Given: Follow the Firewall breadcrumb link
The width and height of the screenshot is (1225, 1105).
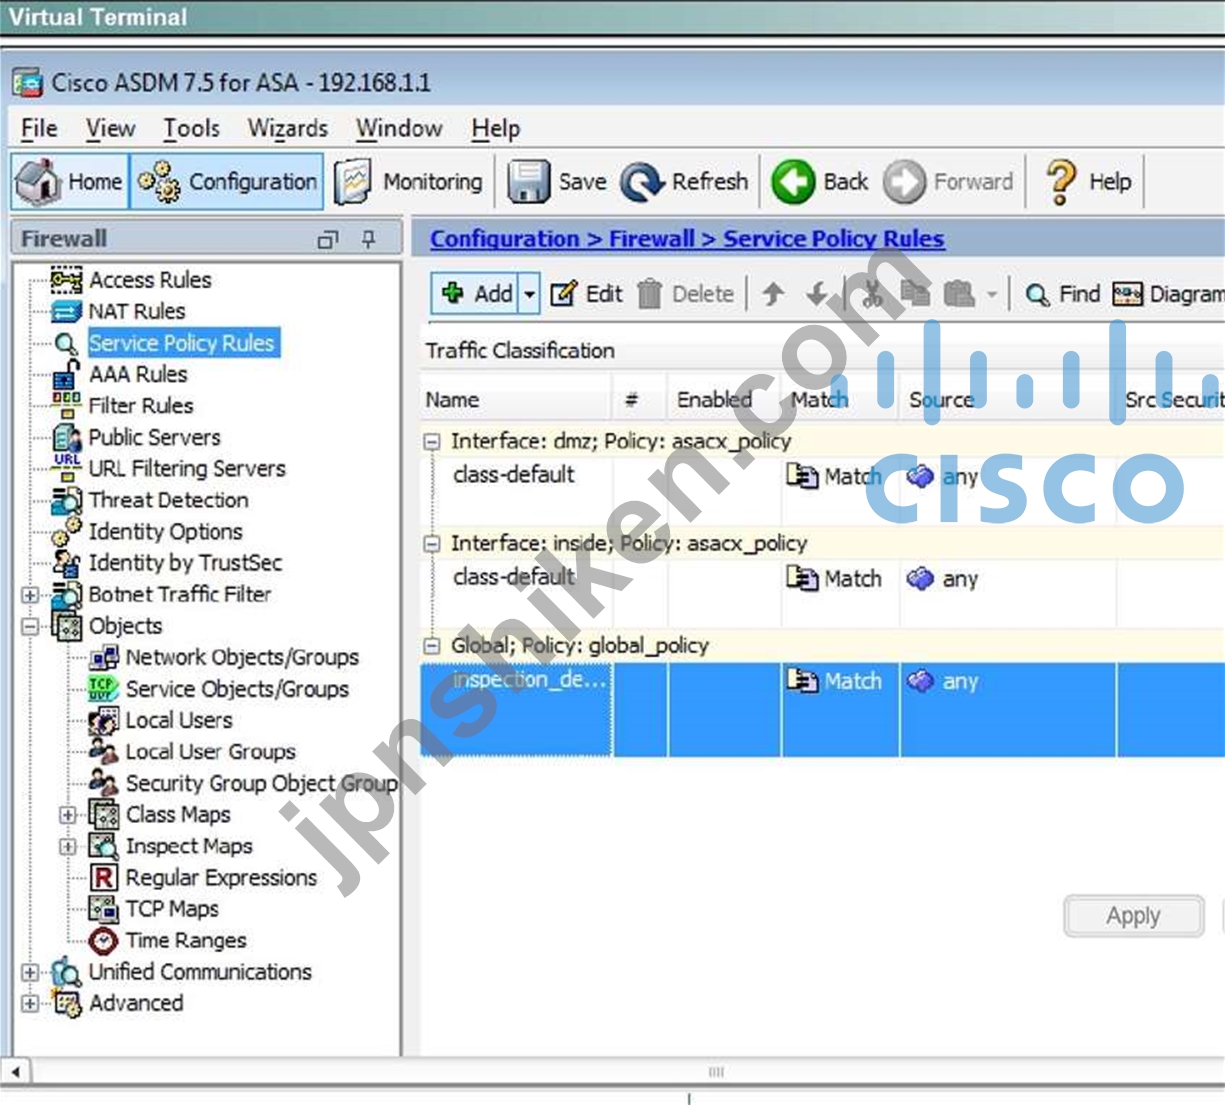Looking at the screenshot, I should pos(652,239).
